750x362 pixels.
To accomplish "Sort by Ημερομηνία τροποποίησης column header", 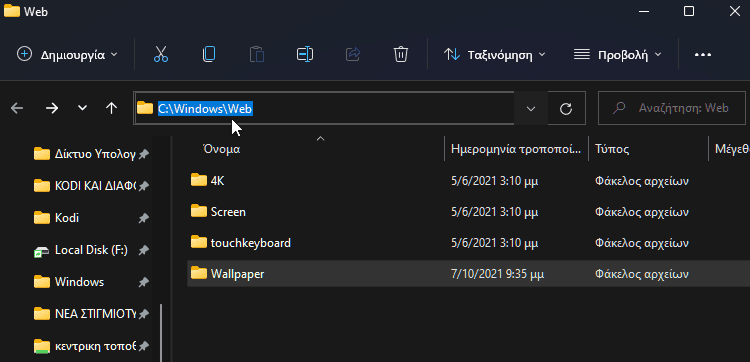I will tap(516, 149).
